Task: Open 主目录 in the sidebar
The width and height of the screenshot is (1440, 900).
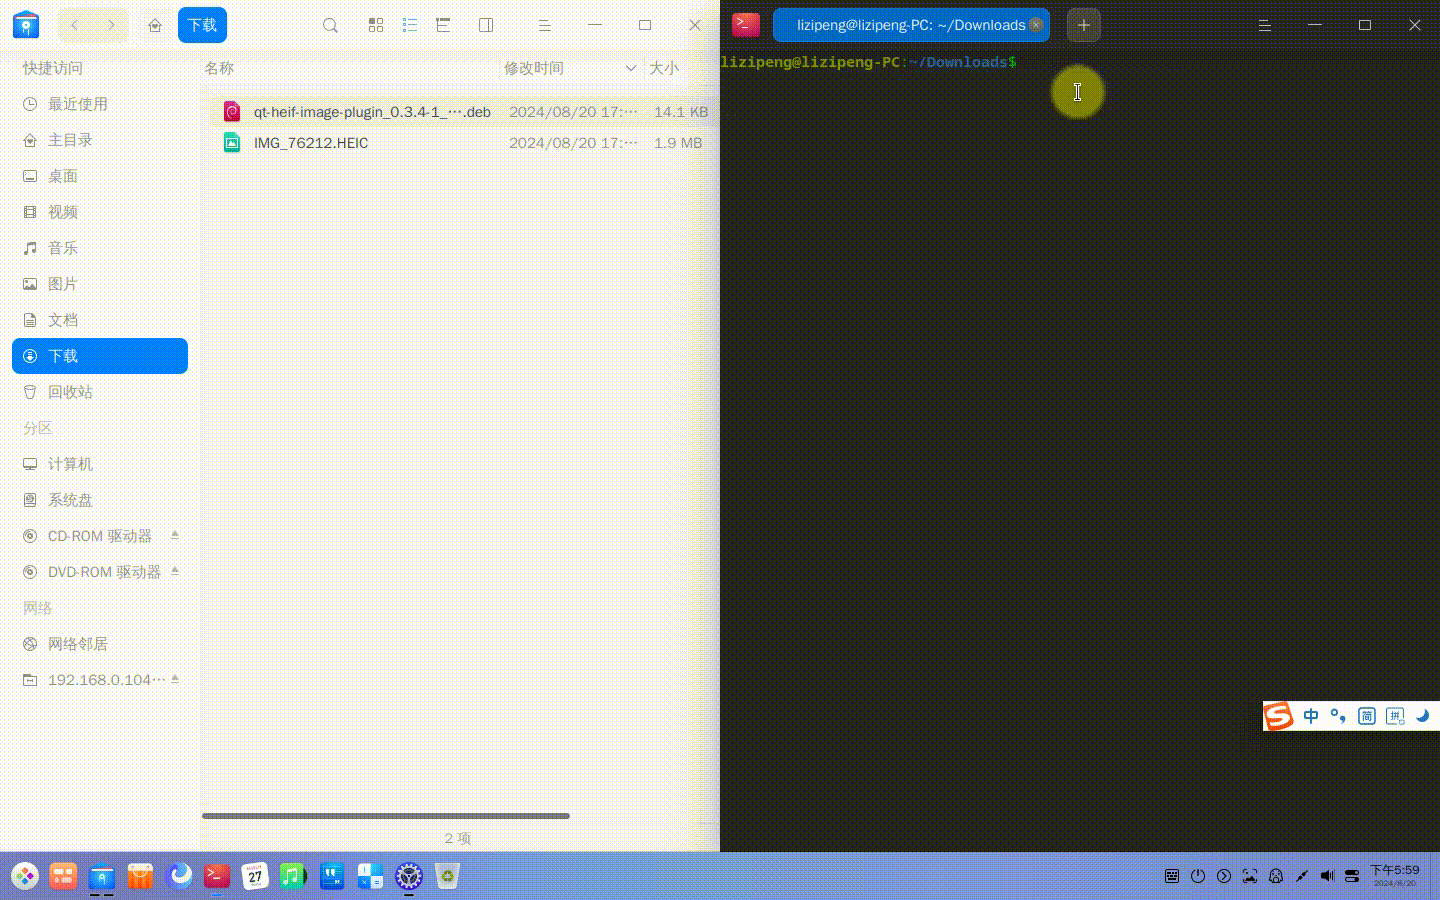Action: [x=100, y=140]
